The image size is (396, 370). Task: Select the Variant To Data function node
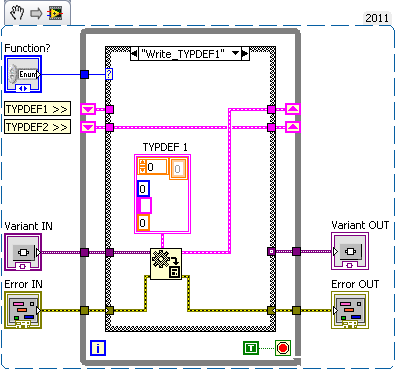click(x=166, y=264)
